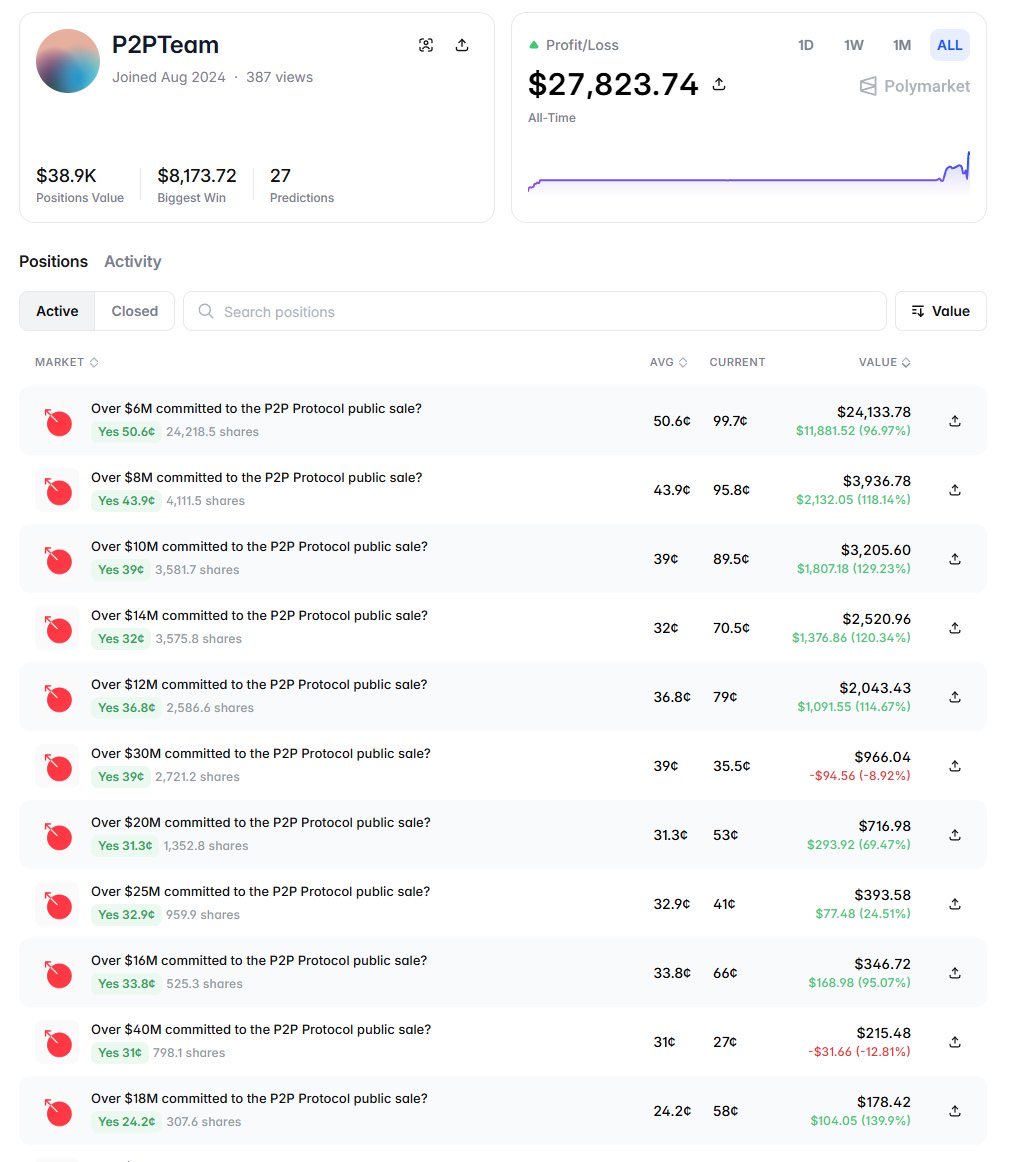The image size is (1011, 1162).
Task: Open market icon for Over $12M row
Action: pos(57,697)
